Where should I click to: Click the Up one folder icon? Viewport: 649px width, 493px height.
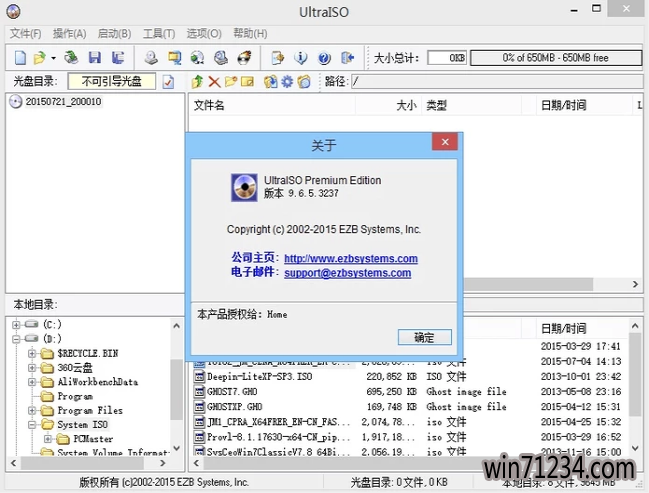tap(197, 82)
